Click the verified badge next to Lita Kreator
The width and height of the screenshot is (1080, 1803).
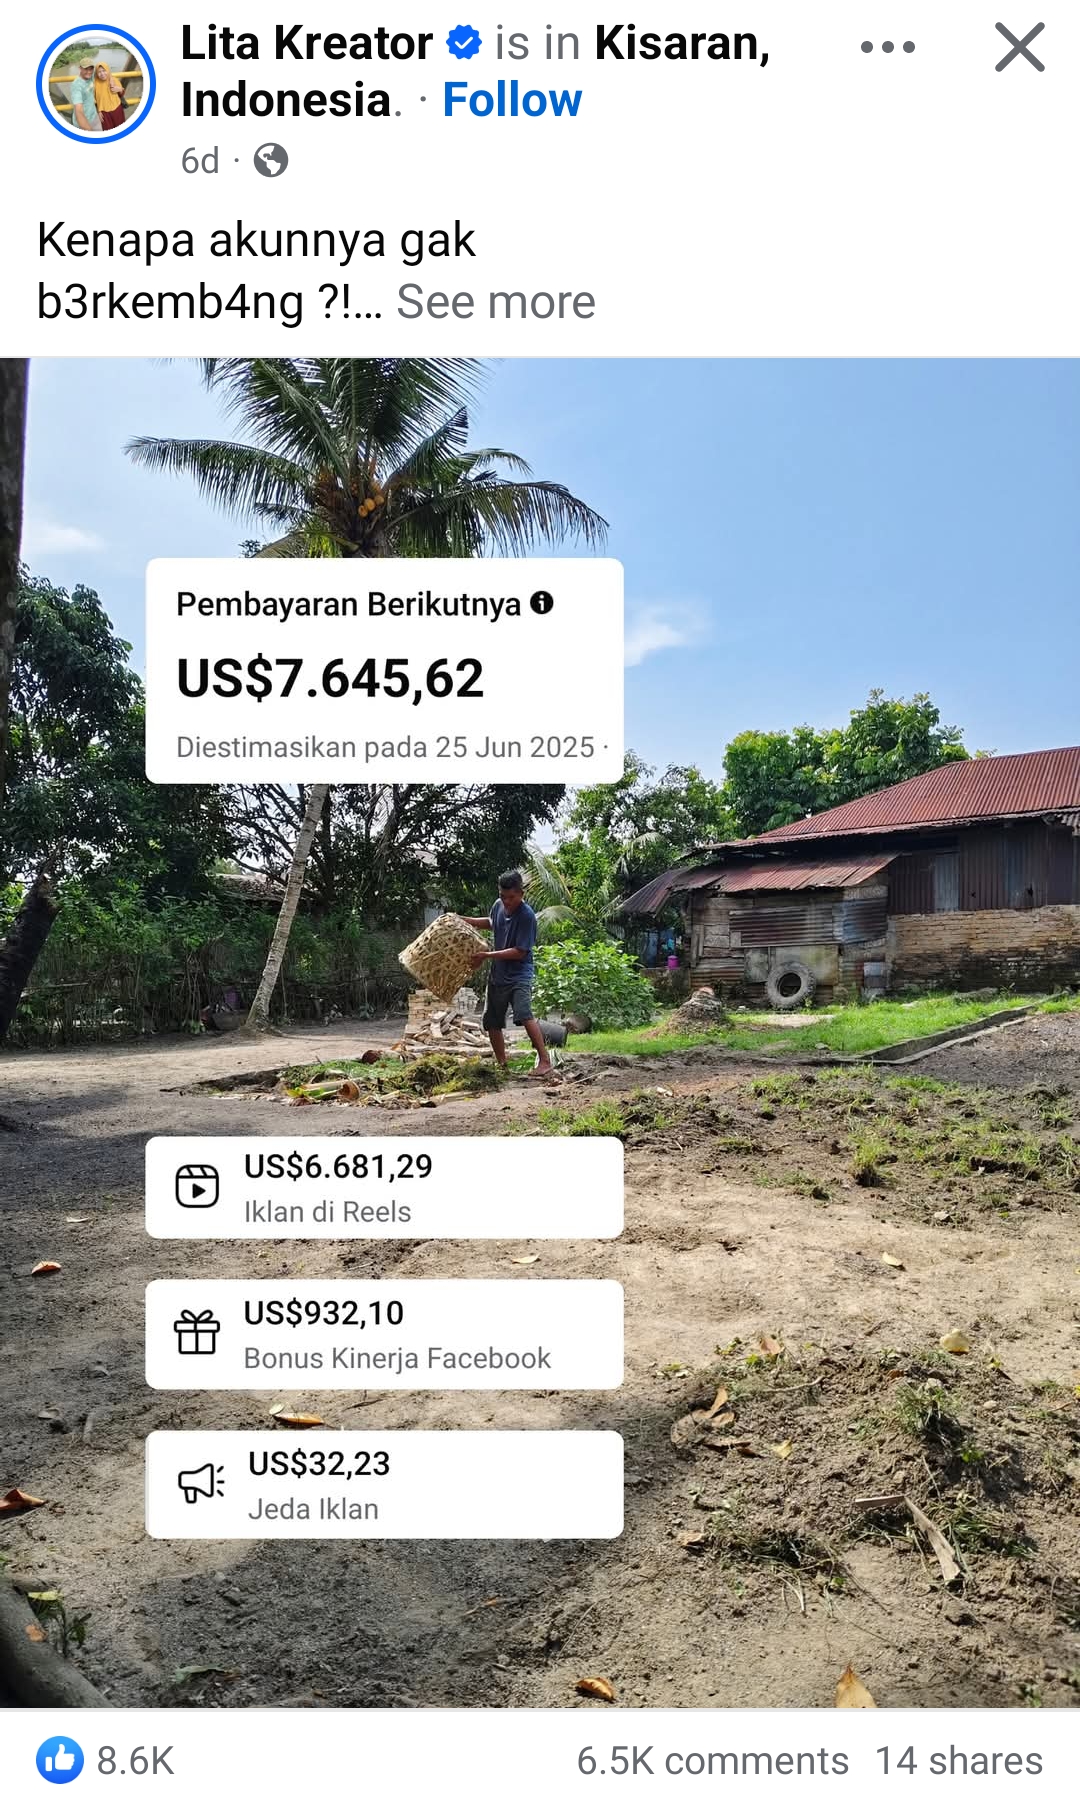463,43
